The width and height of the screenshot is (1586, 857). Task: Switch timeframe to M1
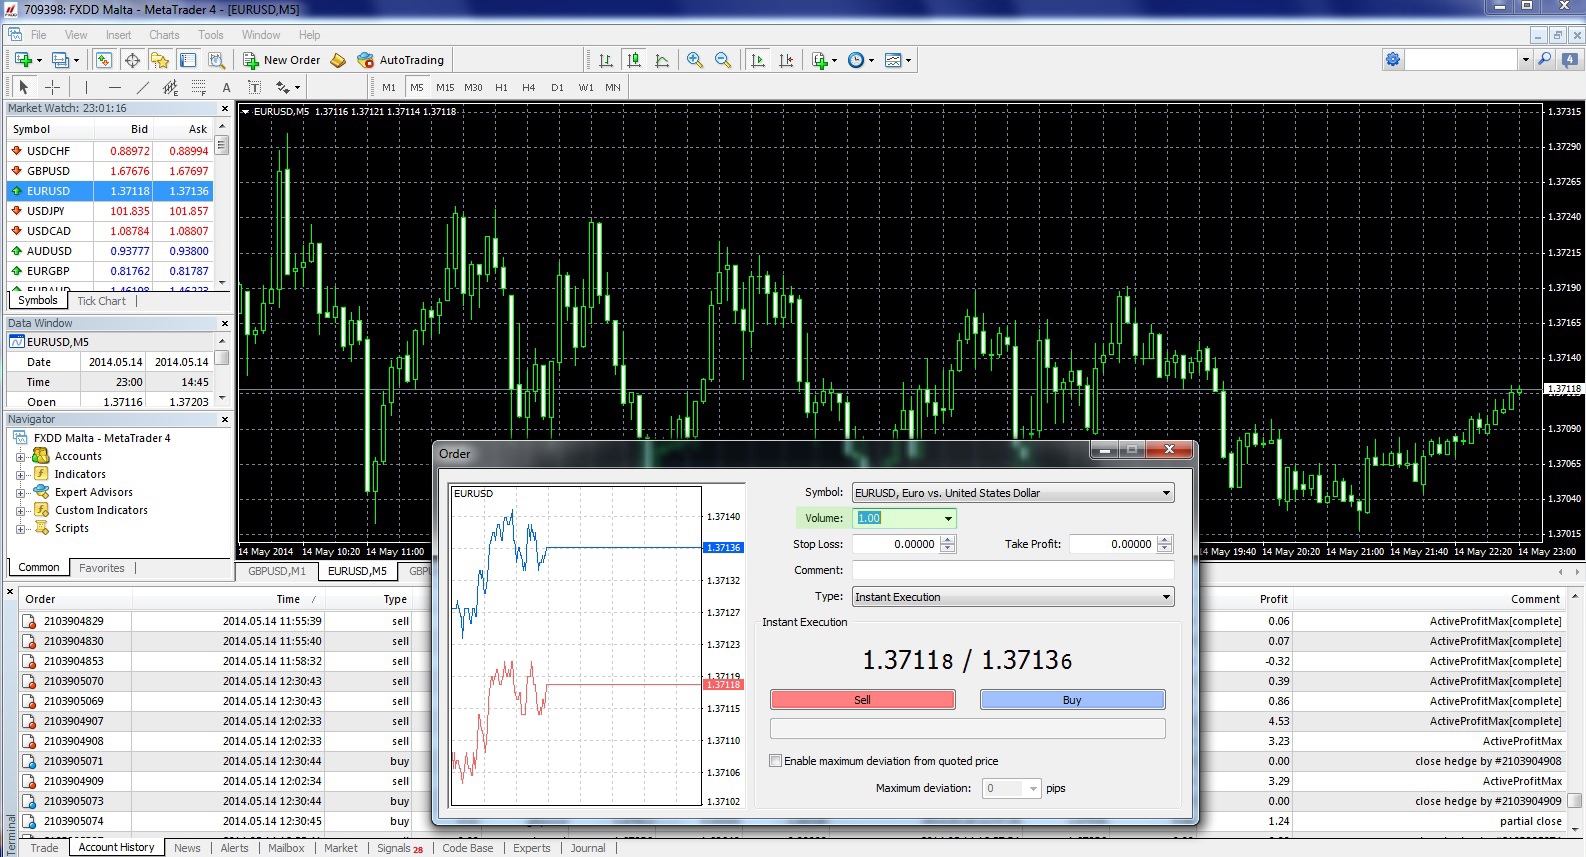click(389, 87)
